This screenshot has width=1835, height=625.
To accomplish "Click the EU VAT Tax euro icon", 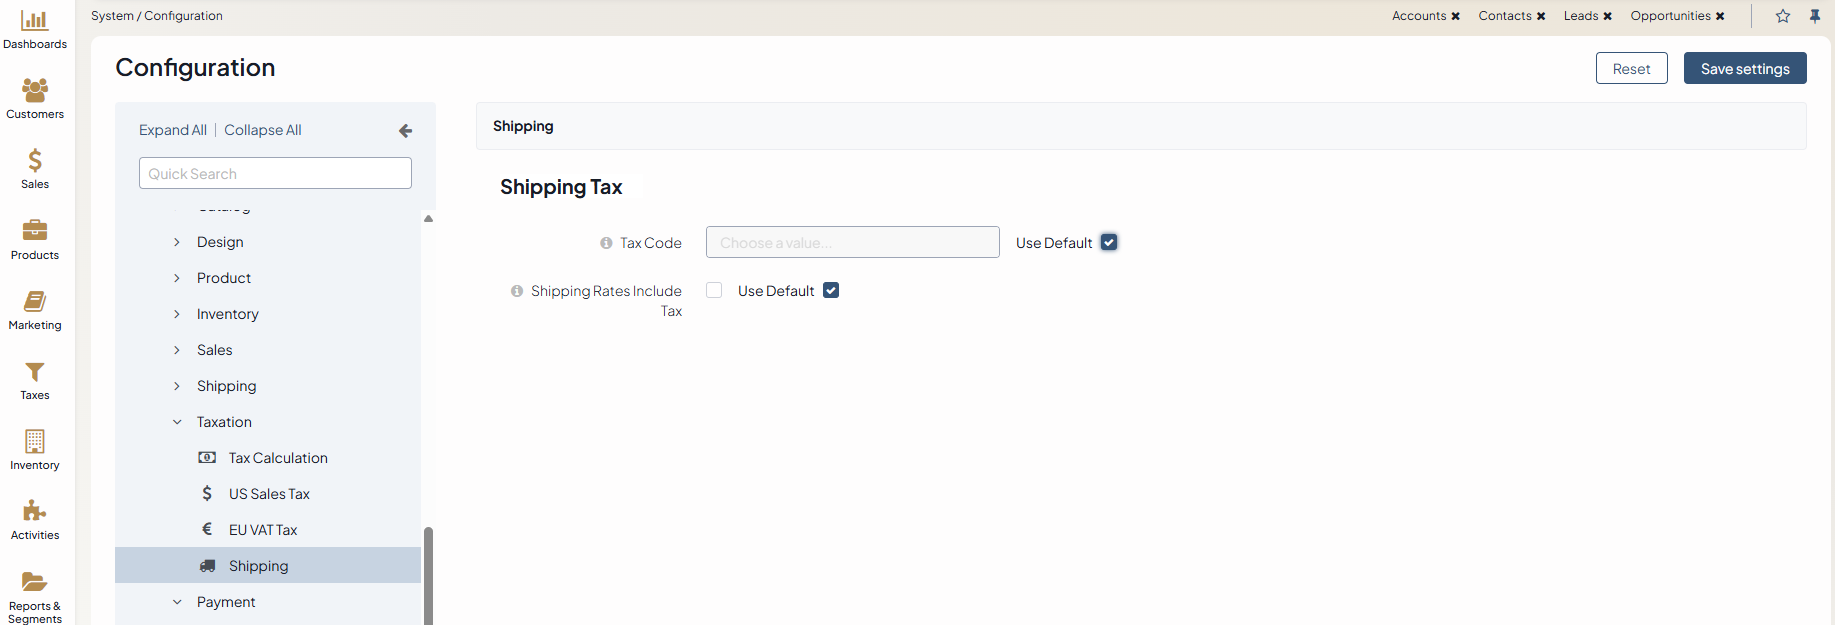I will (x=207, y=530).
